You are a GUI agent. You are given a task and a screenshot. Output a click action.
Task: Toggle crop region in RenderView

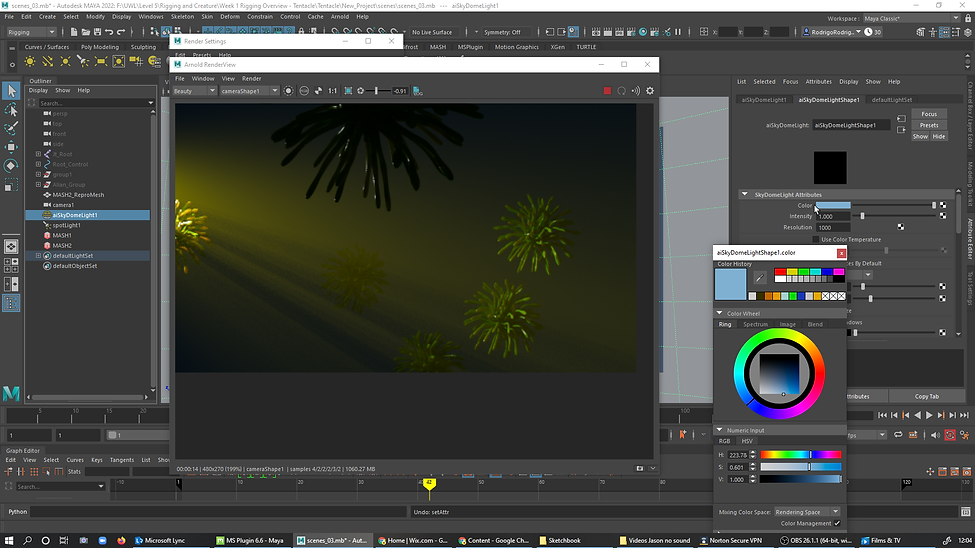coord(348,91)
